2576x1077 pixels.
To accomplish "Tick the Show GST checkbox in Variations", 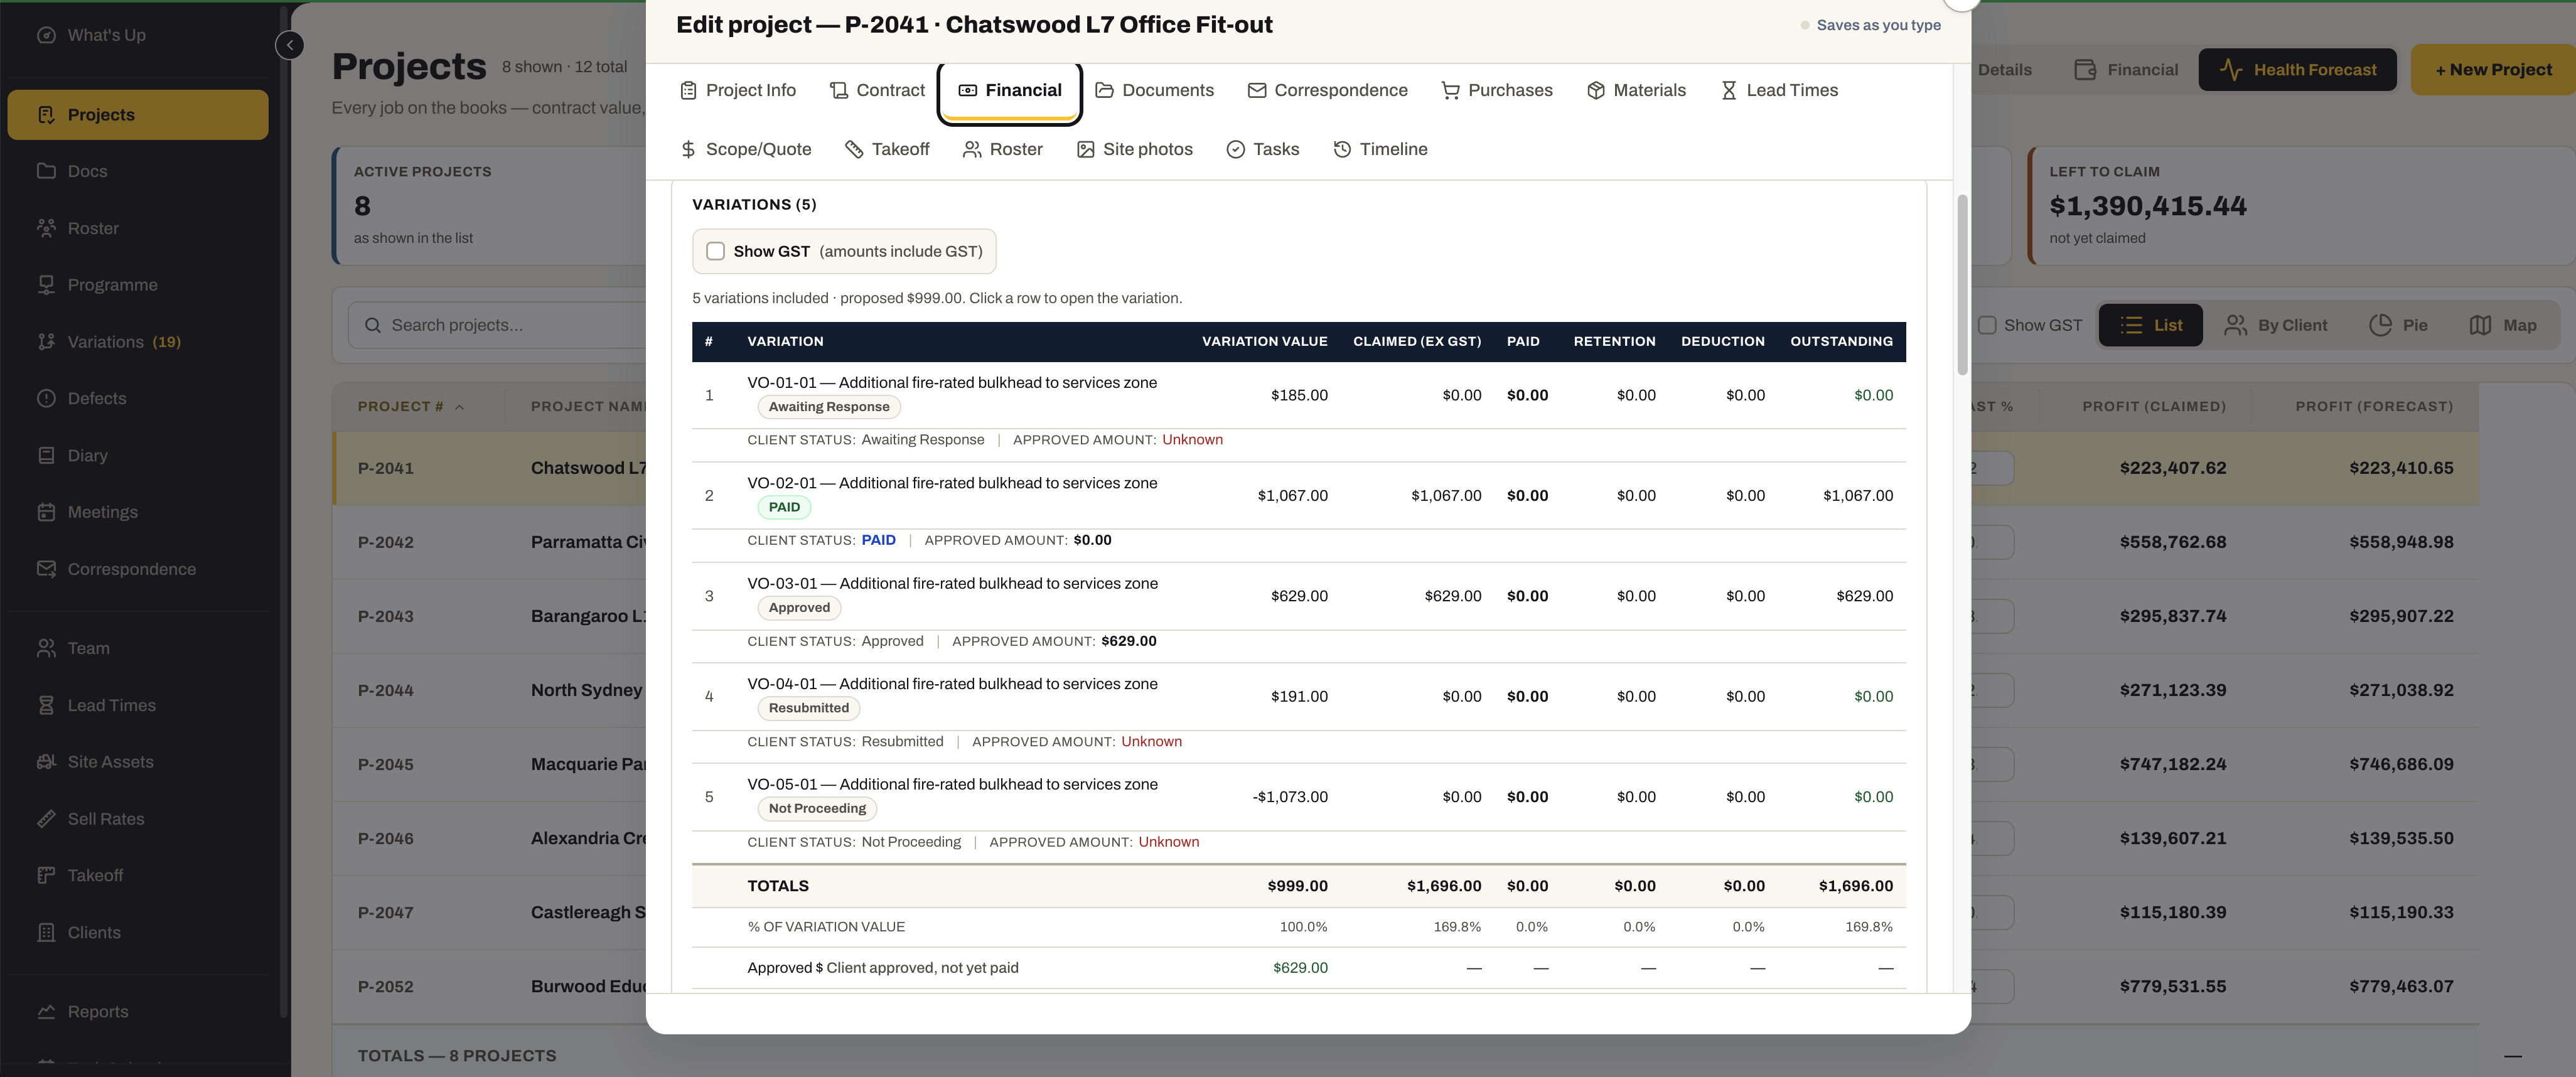I will 716,251.
